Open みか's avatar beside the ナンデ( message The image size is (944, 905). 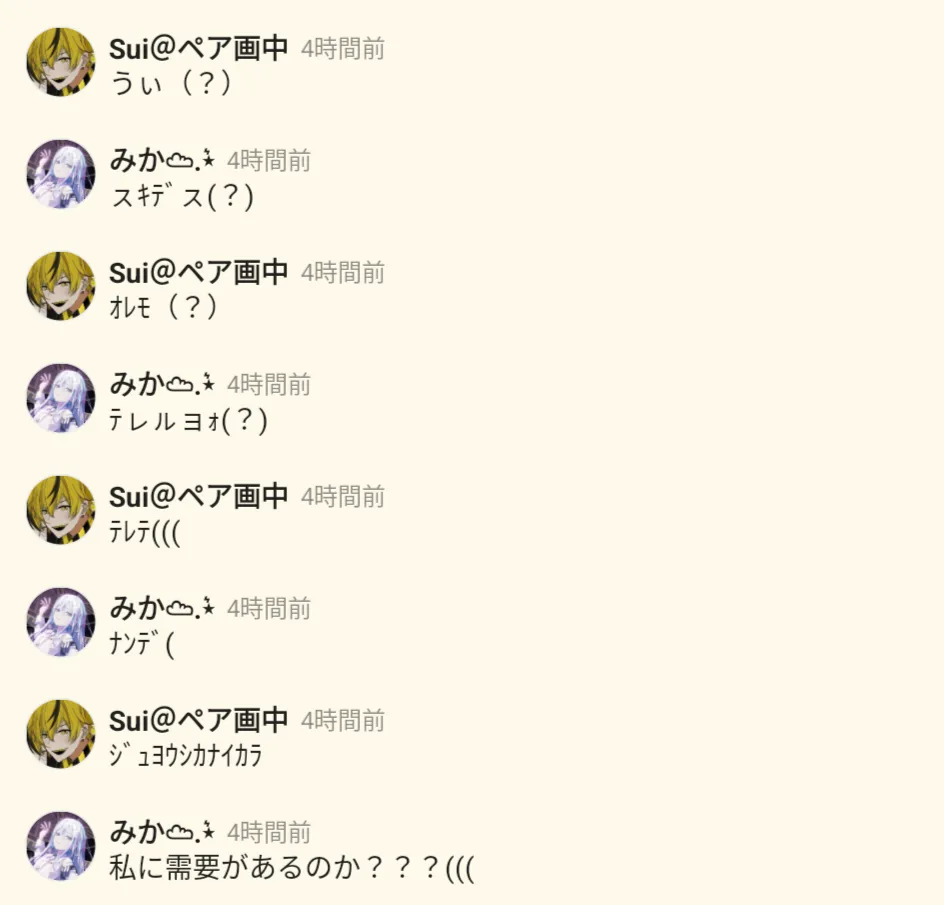61,622
